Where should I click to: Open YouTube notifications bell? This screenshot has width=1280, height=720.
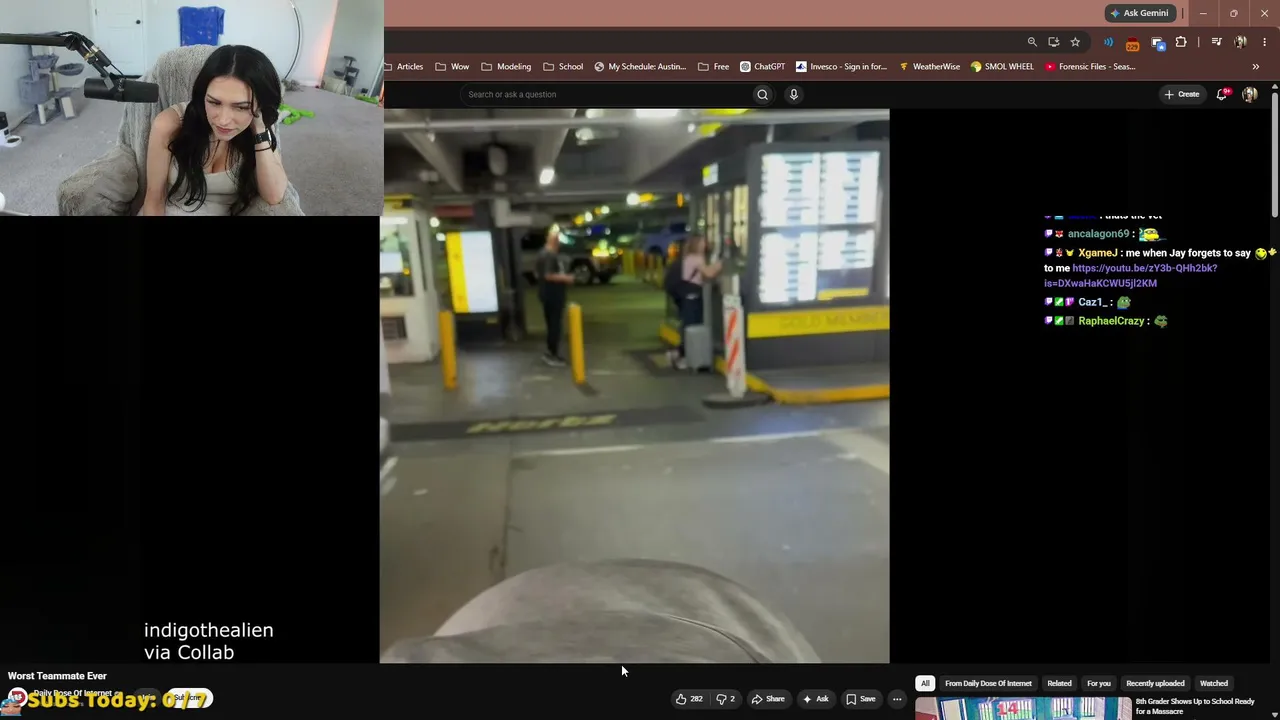(1221, 94)
